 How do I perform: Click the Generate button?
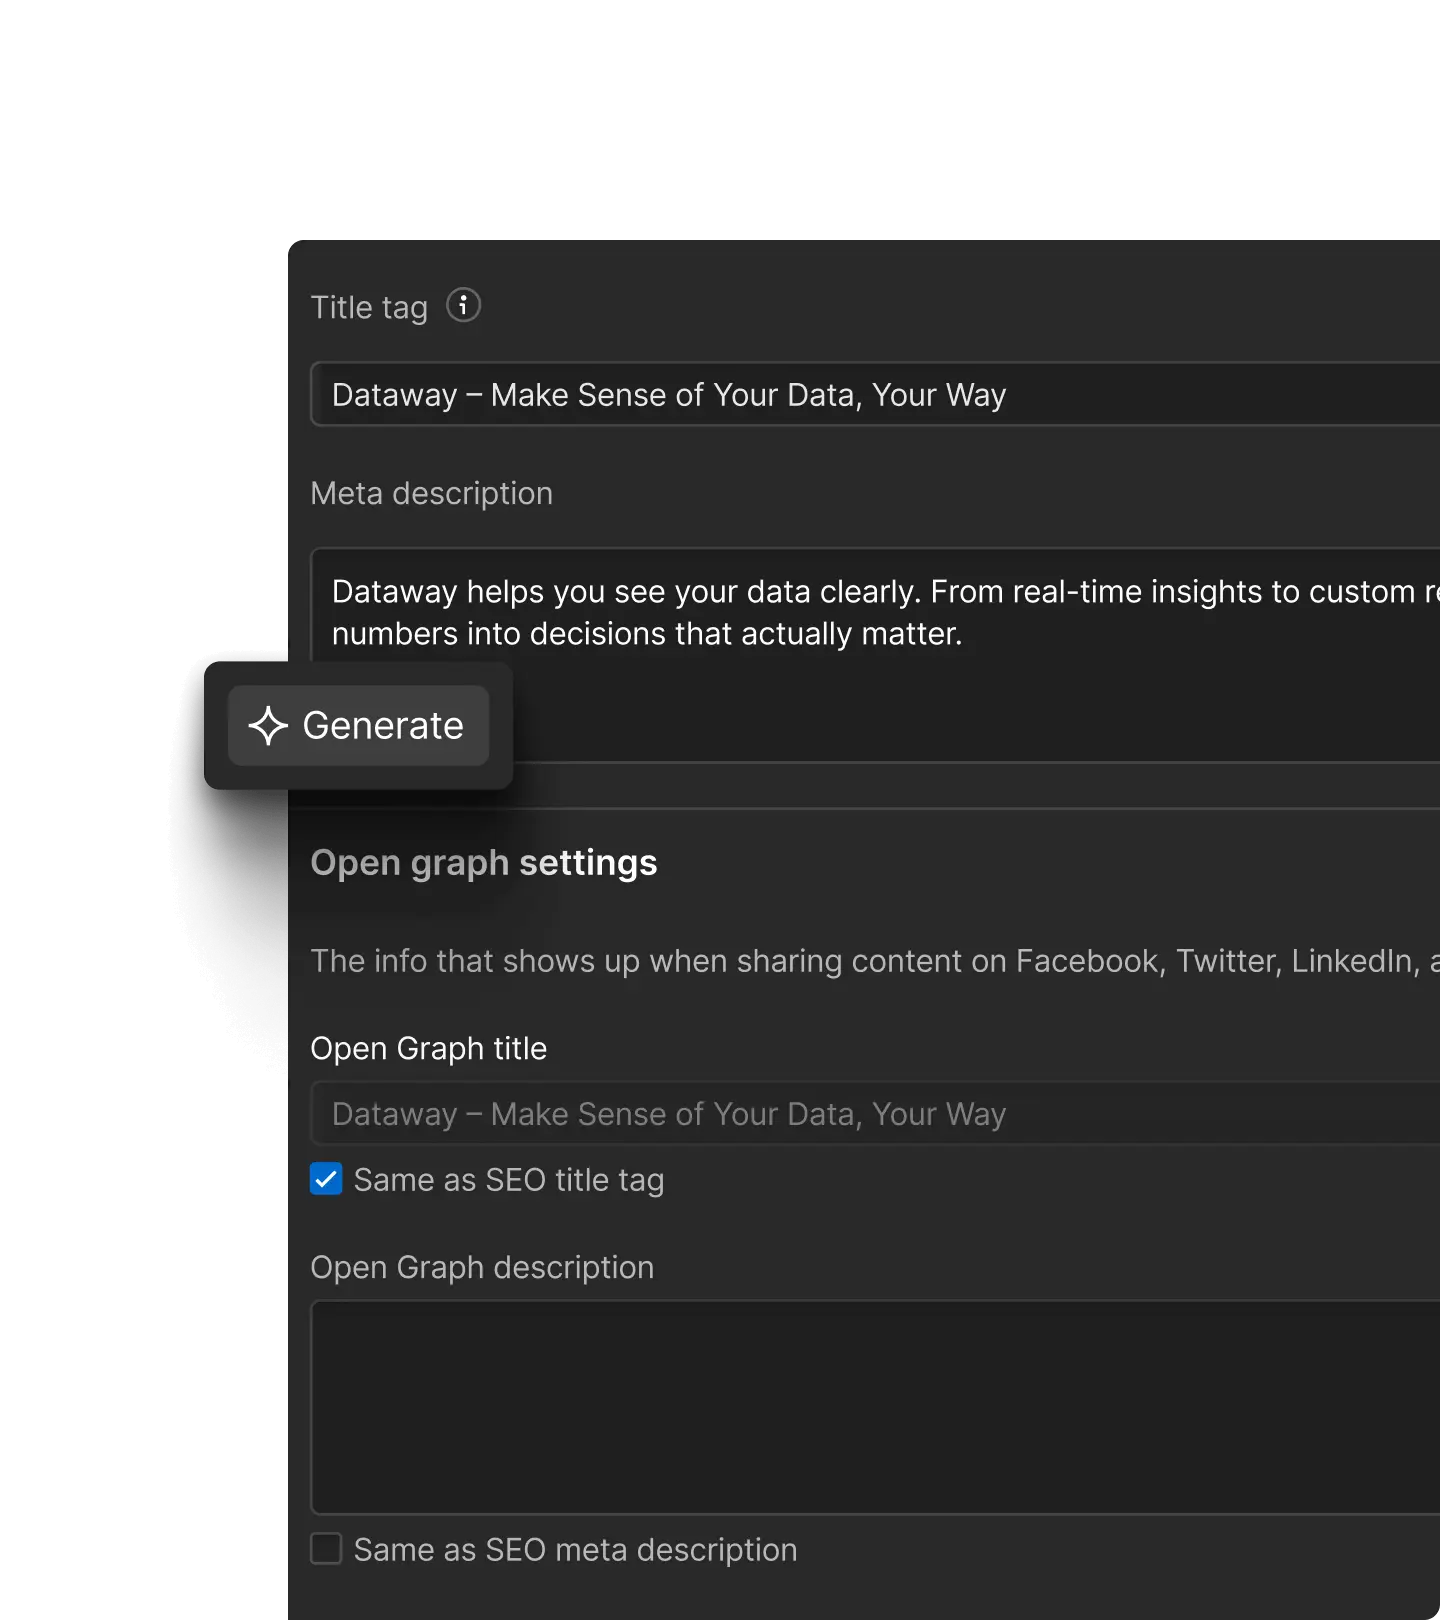coord(358,726)
